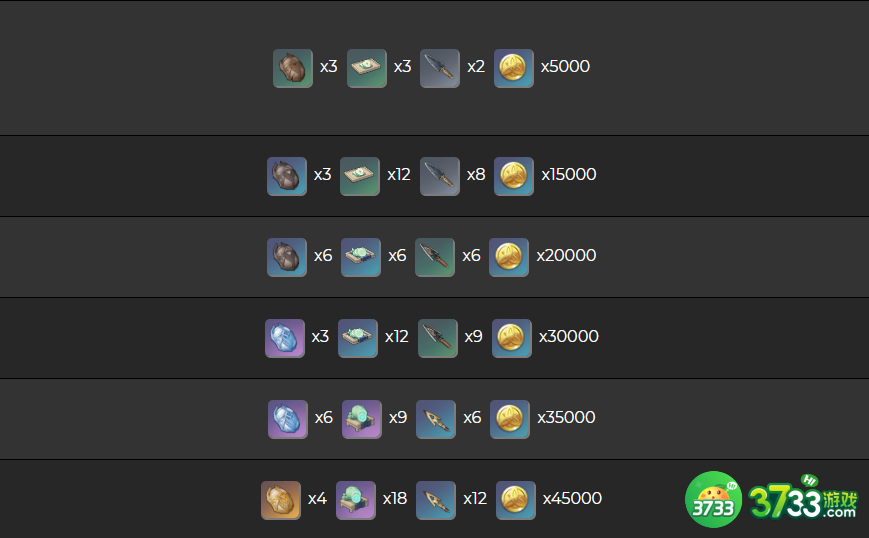Select the golden ore icon next to x4
This screenshot has width=869, height=538.
click(281, 500)
